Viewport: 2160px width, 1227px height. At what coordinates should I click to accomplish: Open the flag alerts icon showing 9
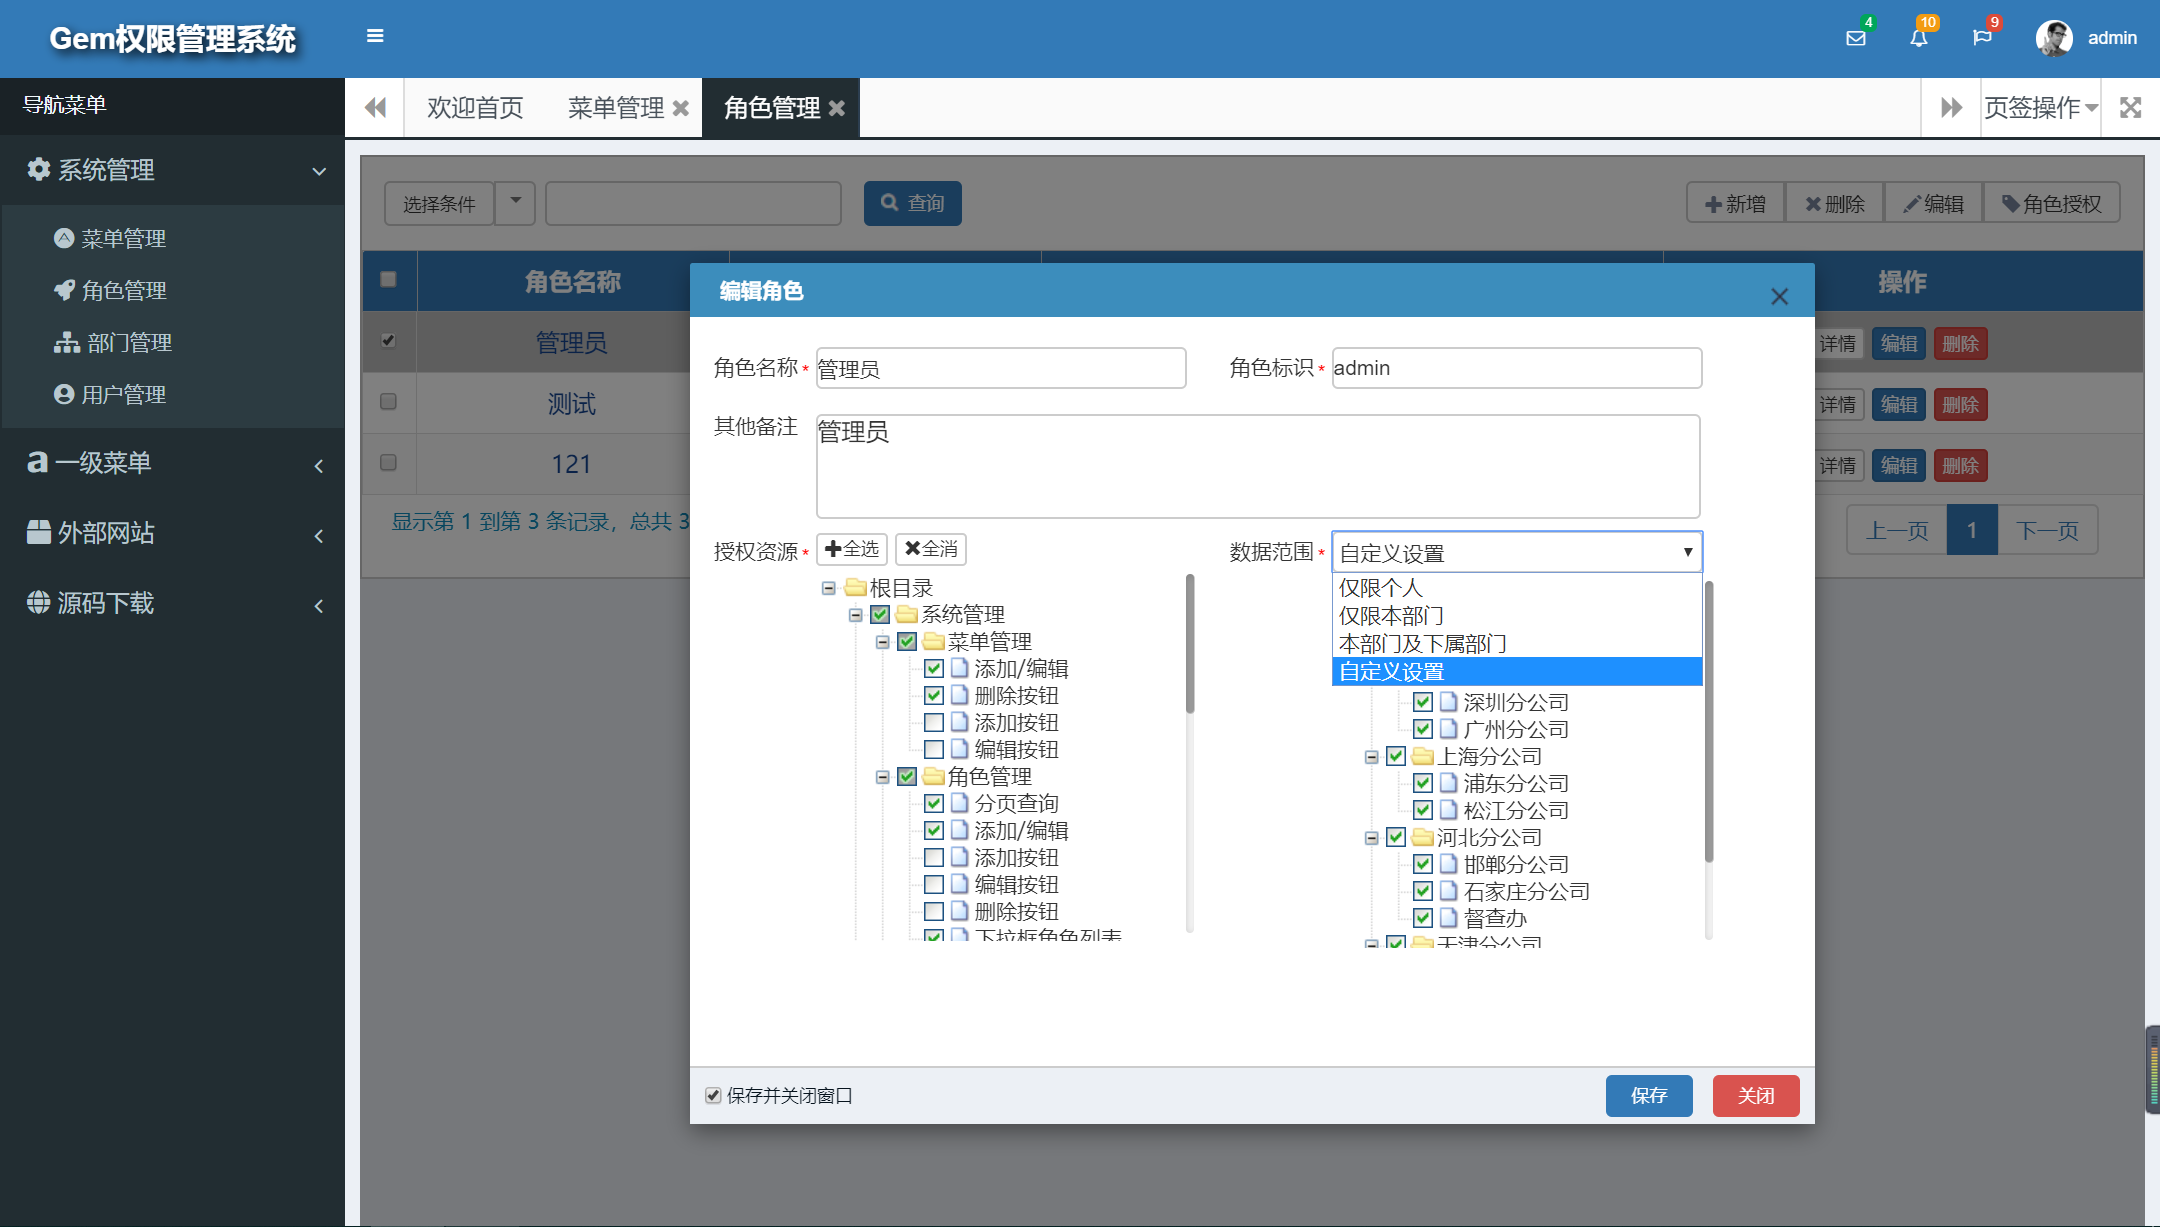1984,37
